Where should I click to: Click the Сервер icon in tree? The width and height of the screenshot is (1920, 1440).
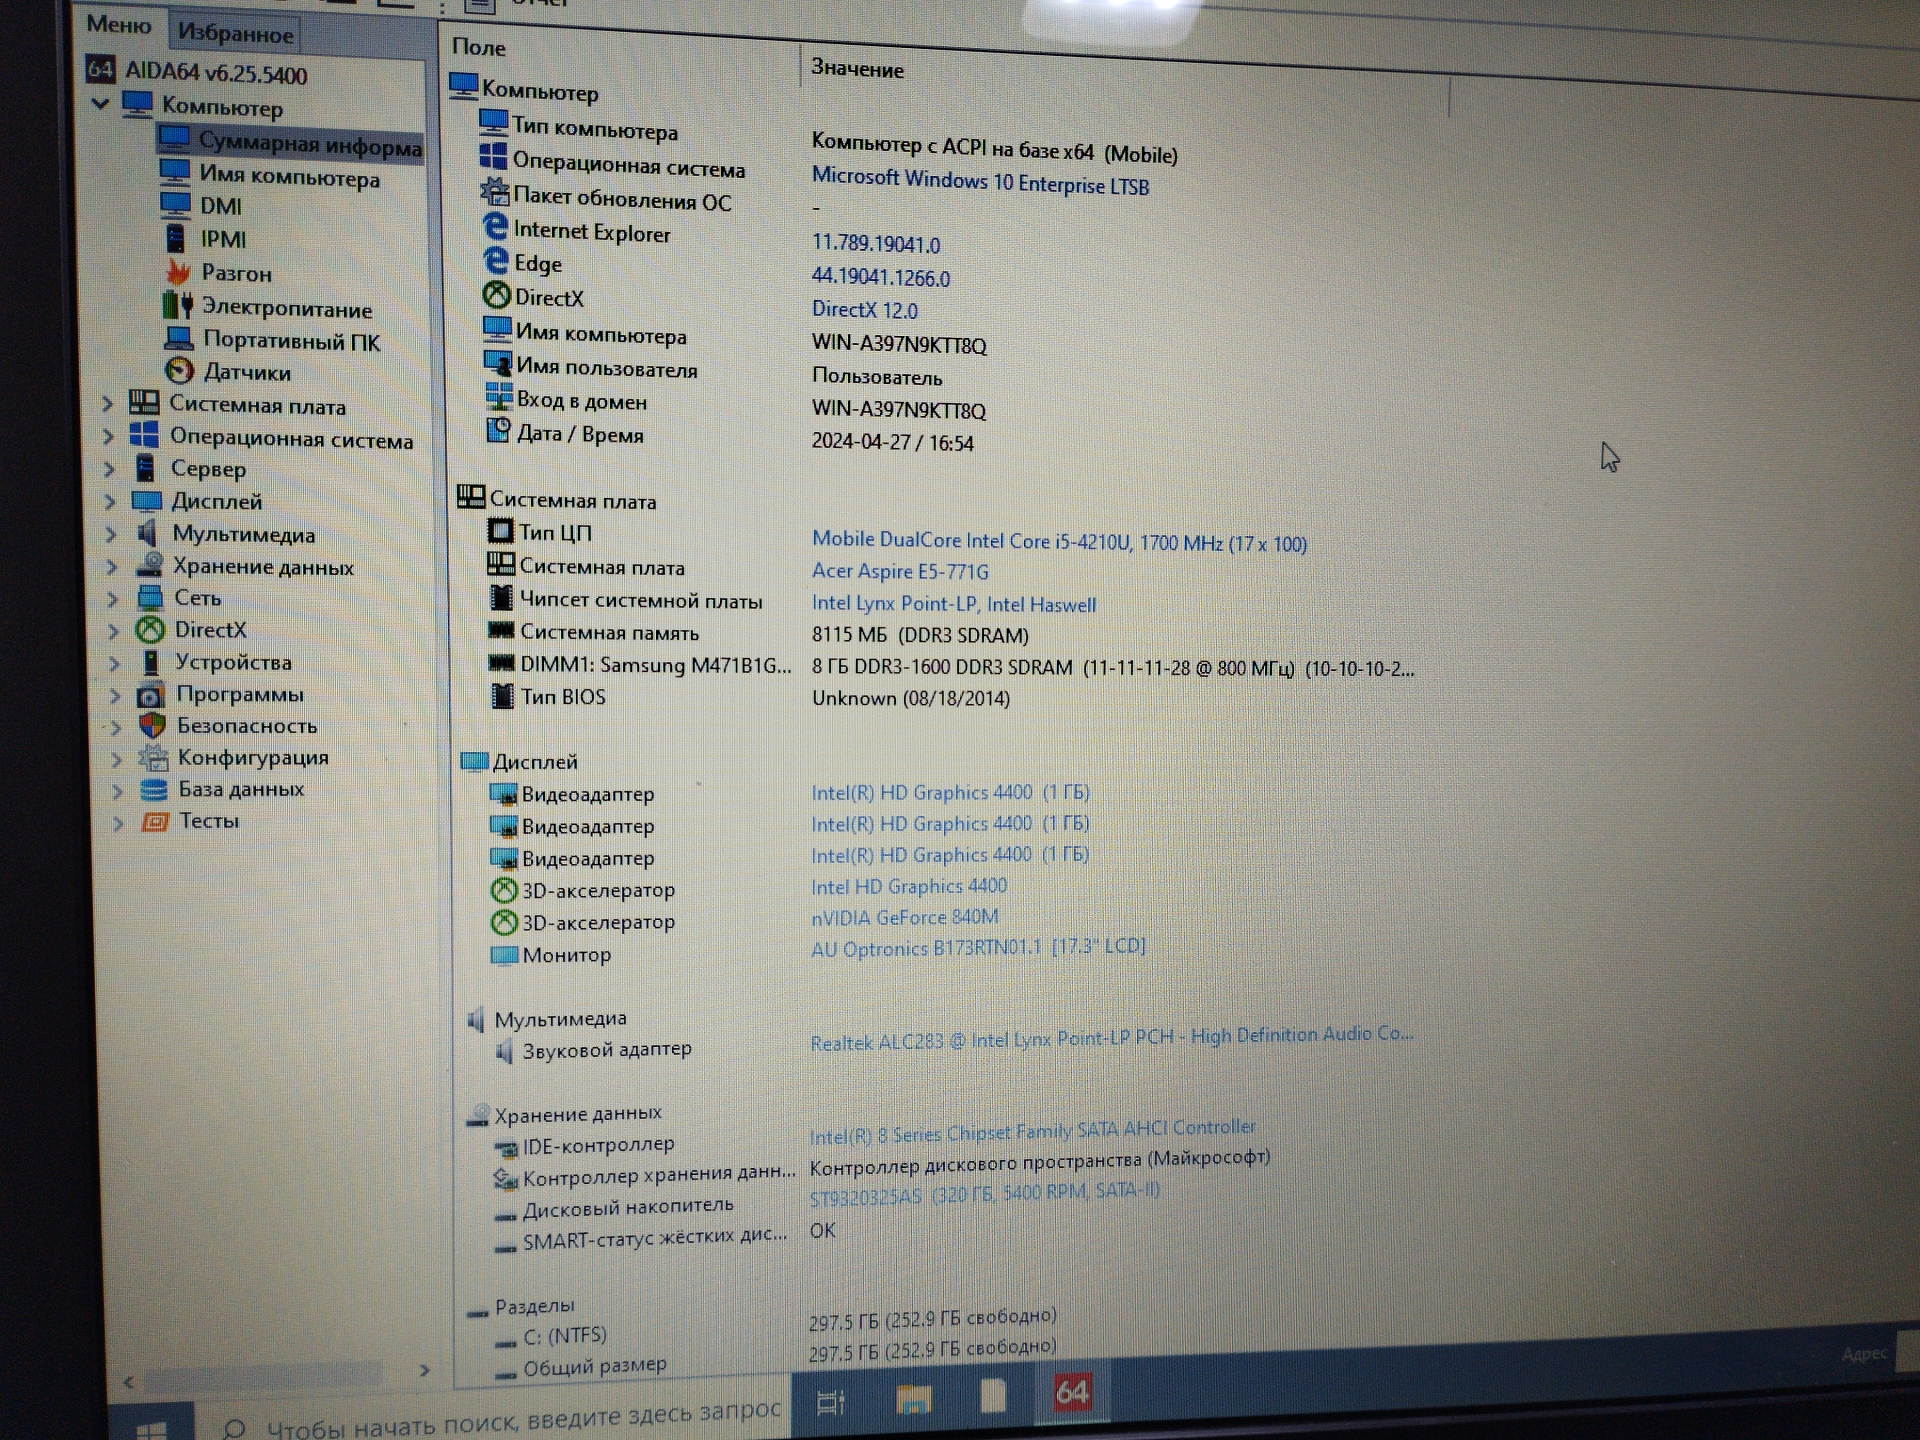(x=146, y=467)
